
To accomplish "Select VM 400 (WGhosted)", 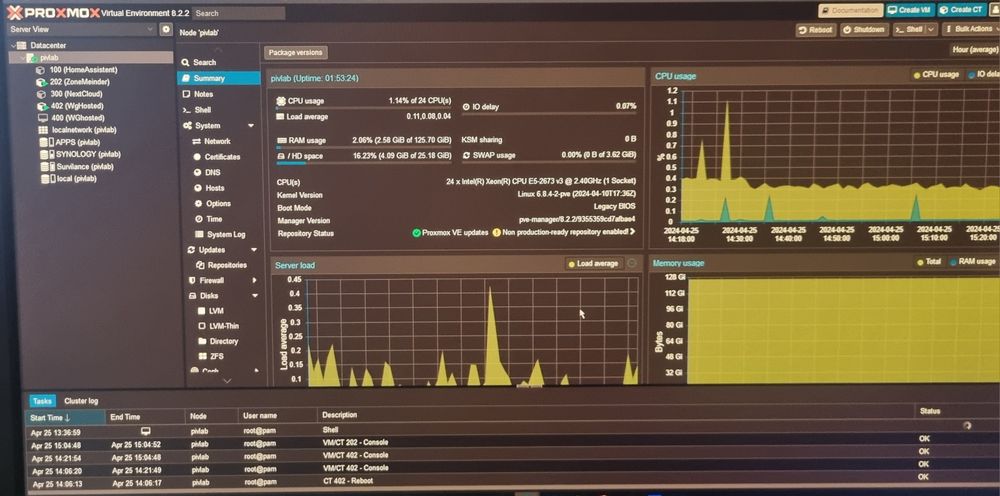I will click(77, 118).
